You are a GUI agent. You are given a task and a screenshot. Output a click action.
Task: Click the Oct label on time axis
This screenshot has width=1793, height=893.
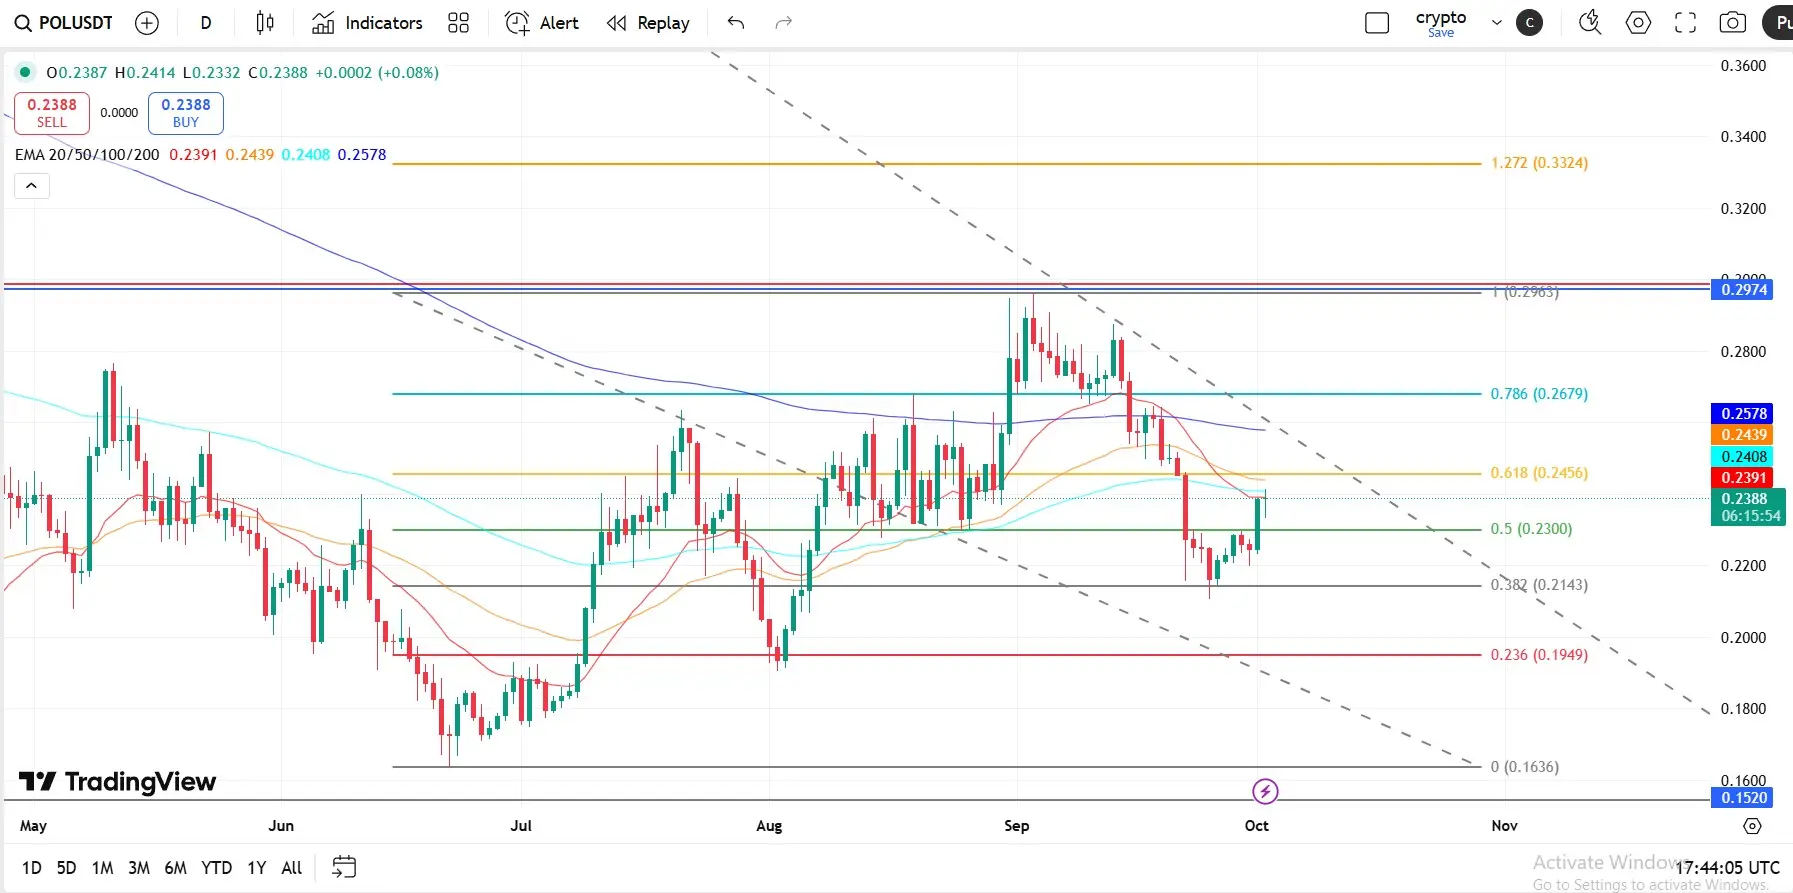point(1257,826)
